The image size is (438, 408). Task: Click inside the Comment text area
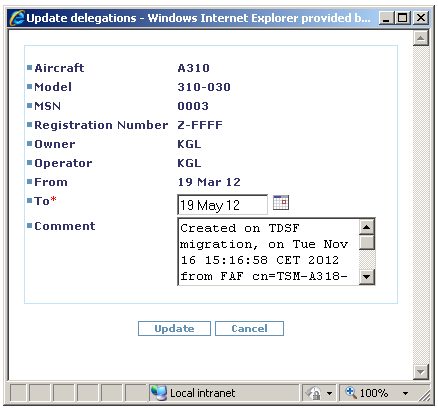coord(269,252)
